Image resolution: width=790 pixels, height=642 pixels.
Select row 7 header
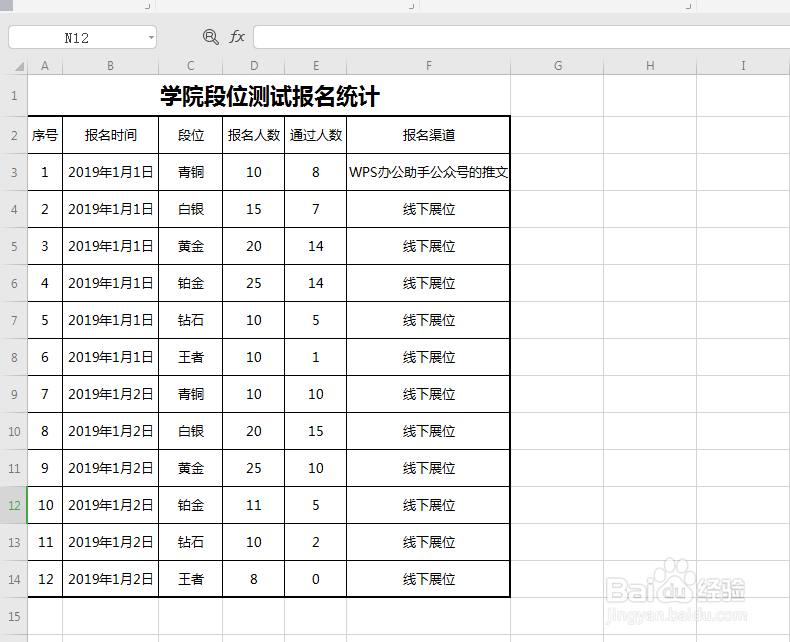(14, 320)
